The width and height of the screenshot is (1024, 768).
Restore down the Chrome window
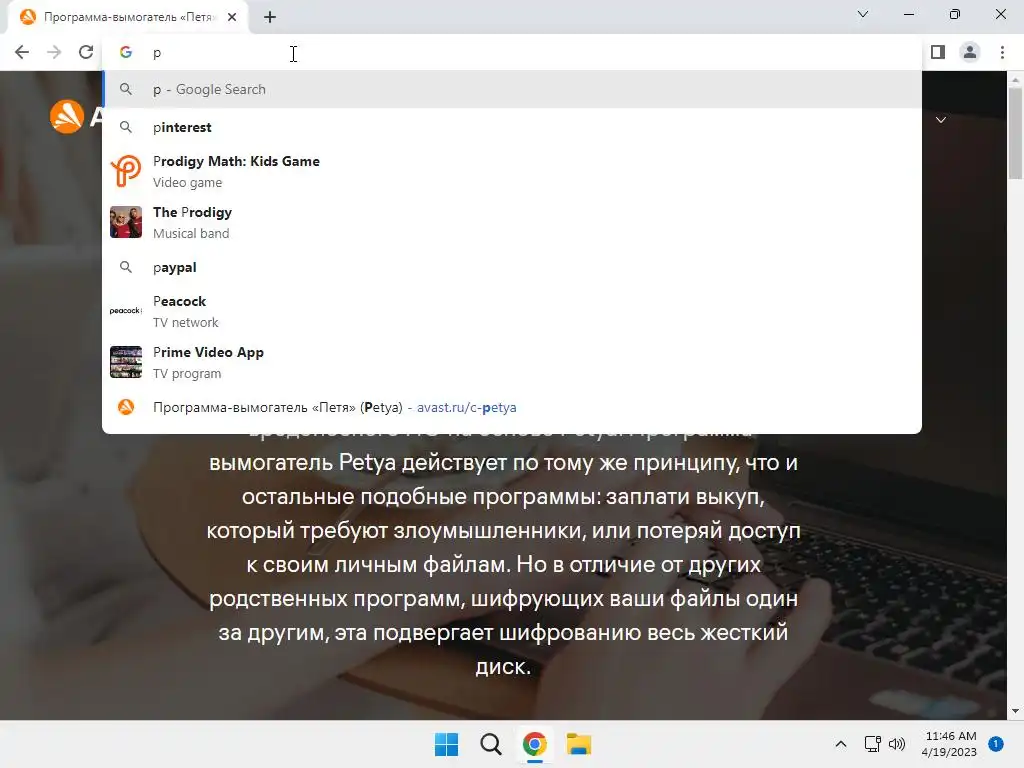(x=955, y=14)
